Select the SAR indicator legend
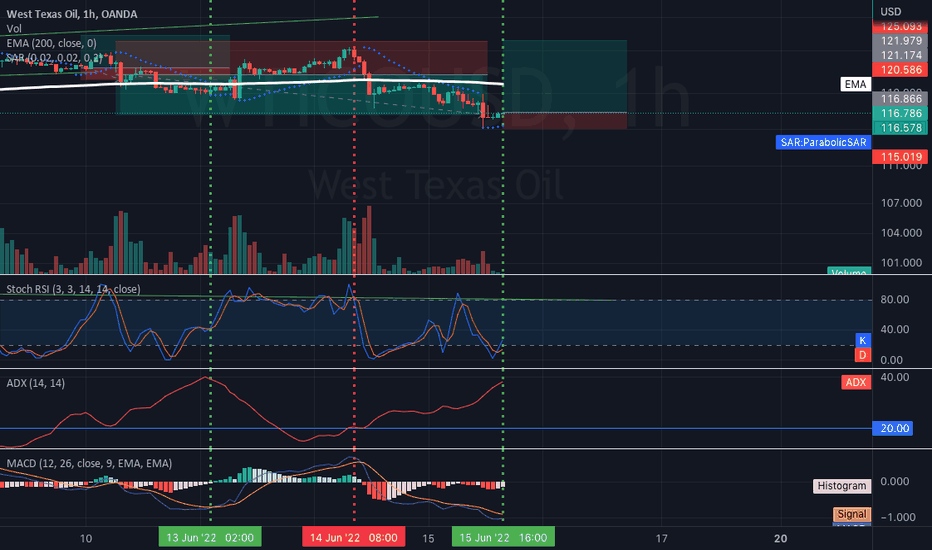The height and width of the screenshot is (550, 932). click(x=54, y=58)
